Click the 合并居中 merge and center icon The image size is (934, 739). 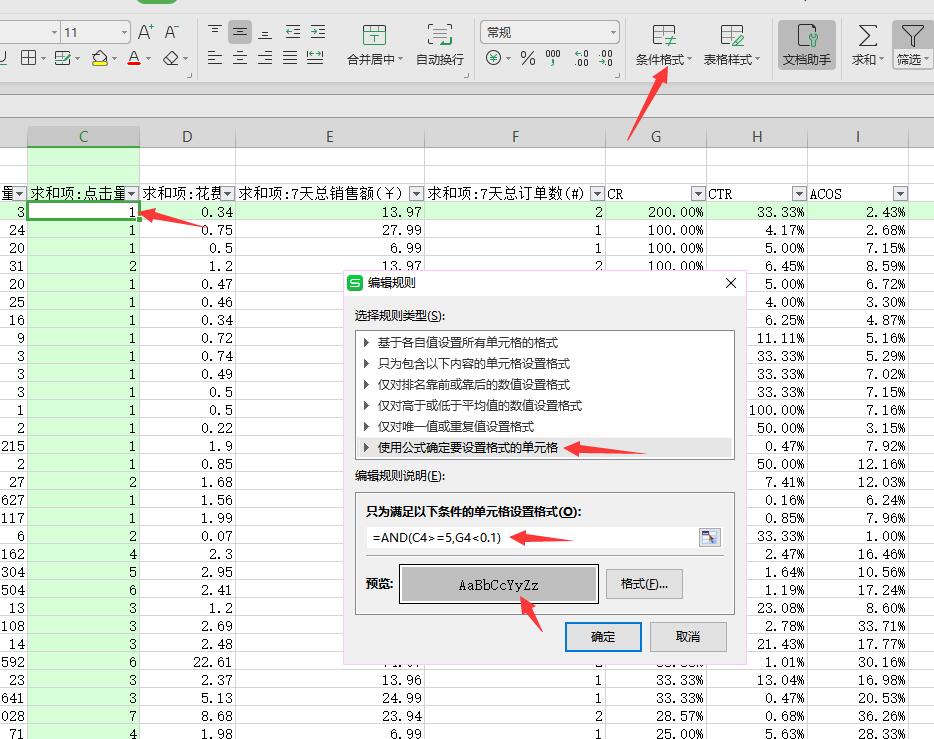click(x=375, y=38)
